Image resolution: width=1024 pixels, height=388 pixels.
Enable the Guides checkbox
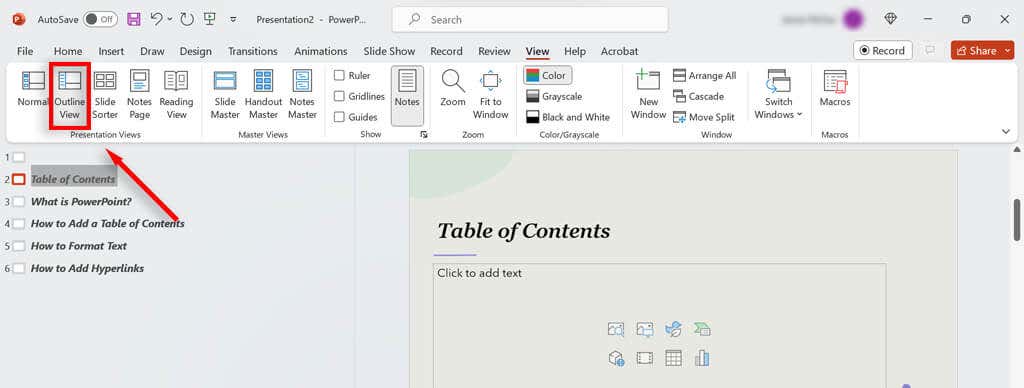coord(339,117)
